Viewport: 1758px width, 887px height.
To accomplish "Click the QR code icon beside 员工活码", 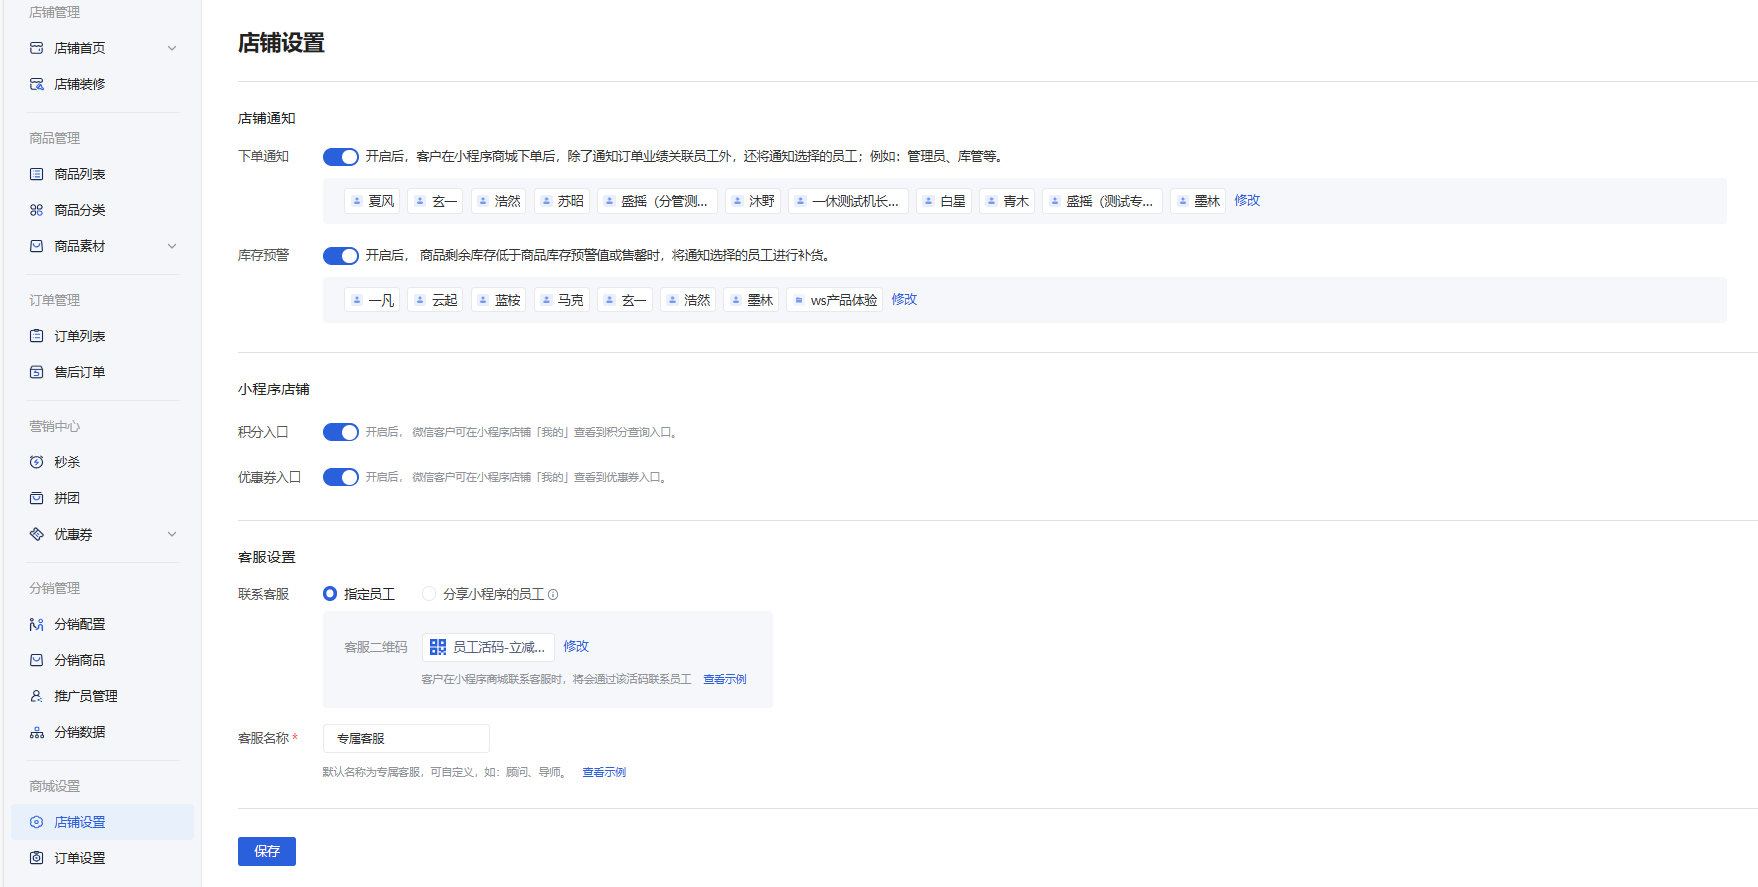I will (438, 647).
